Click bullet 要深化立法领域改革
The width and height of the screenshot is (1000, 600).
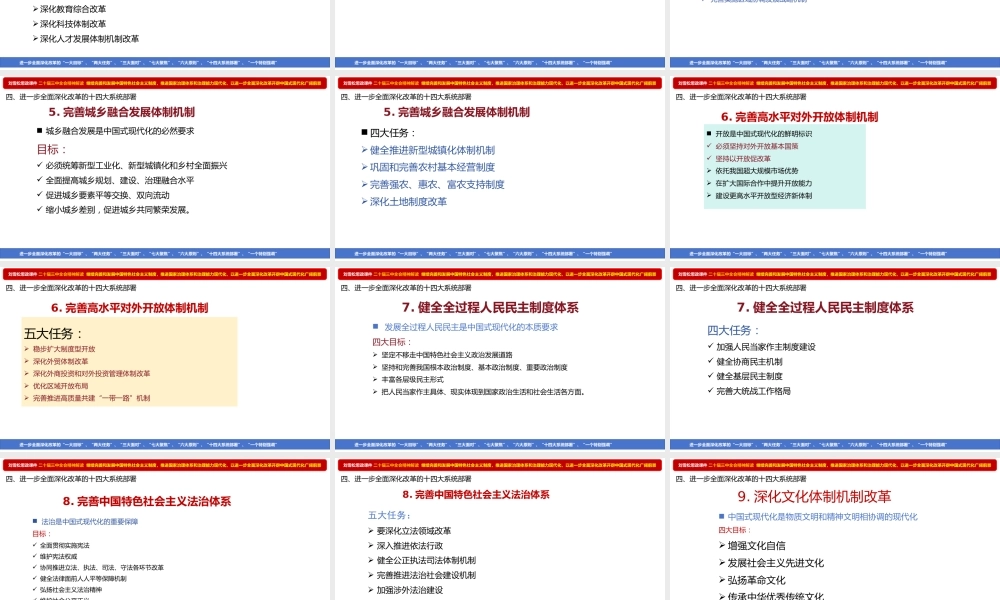(413, 530)
